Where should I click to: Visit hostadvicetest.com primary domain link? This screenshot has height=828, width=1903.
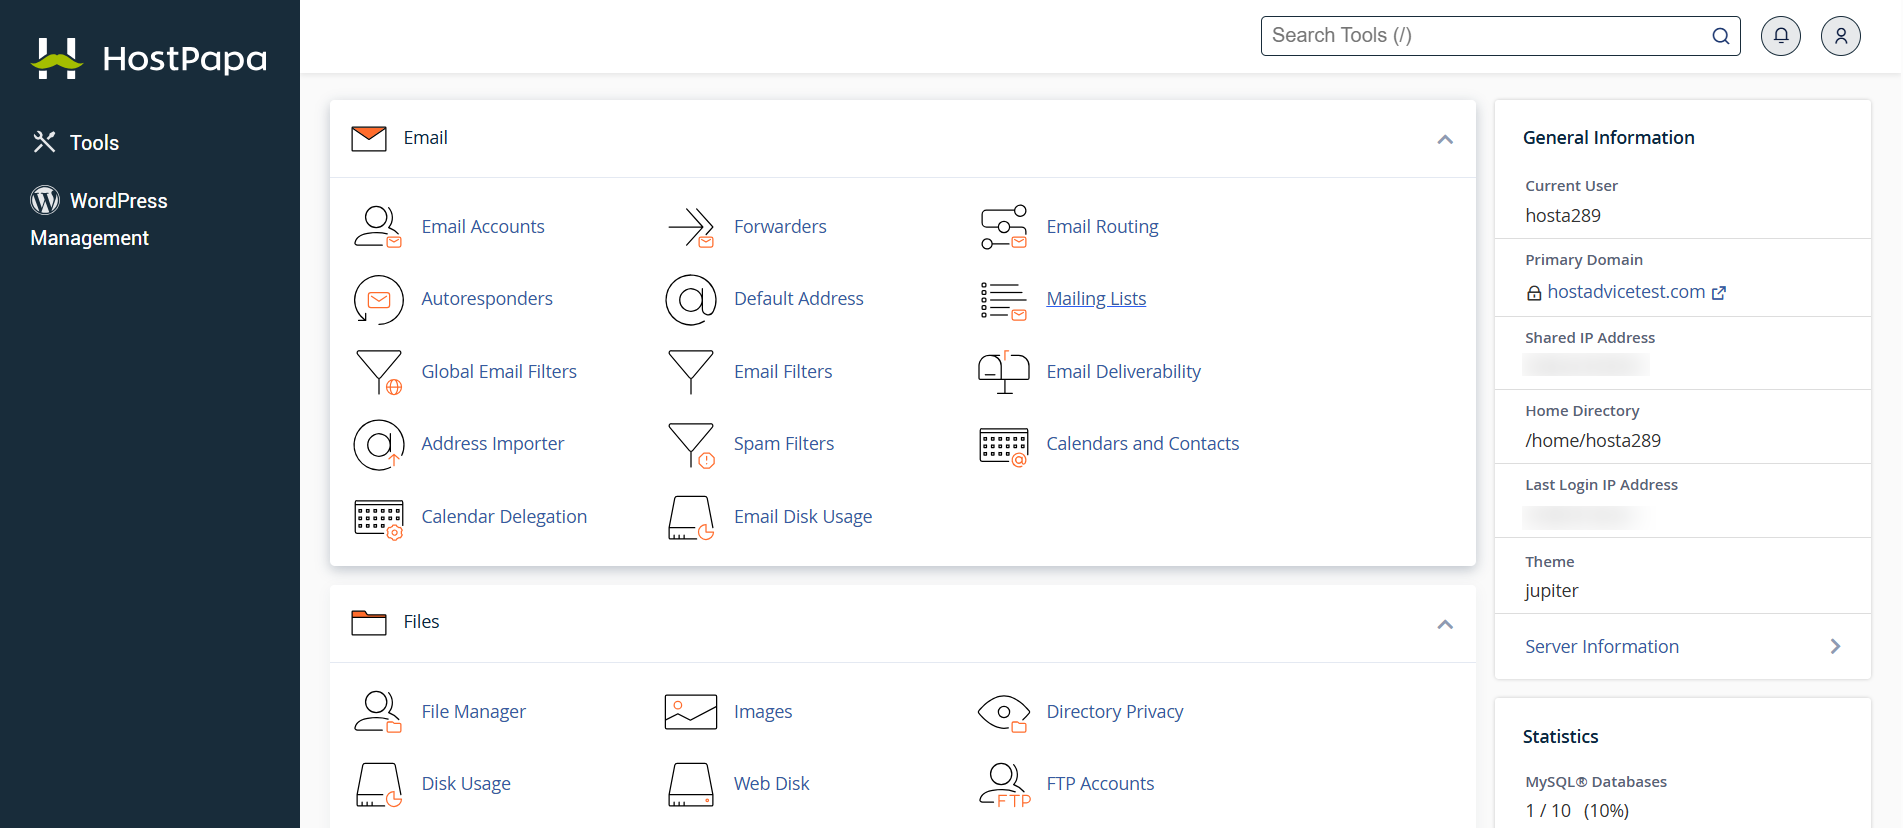(1626, 292)
